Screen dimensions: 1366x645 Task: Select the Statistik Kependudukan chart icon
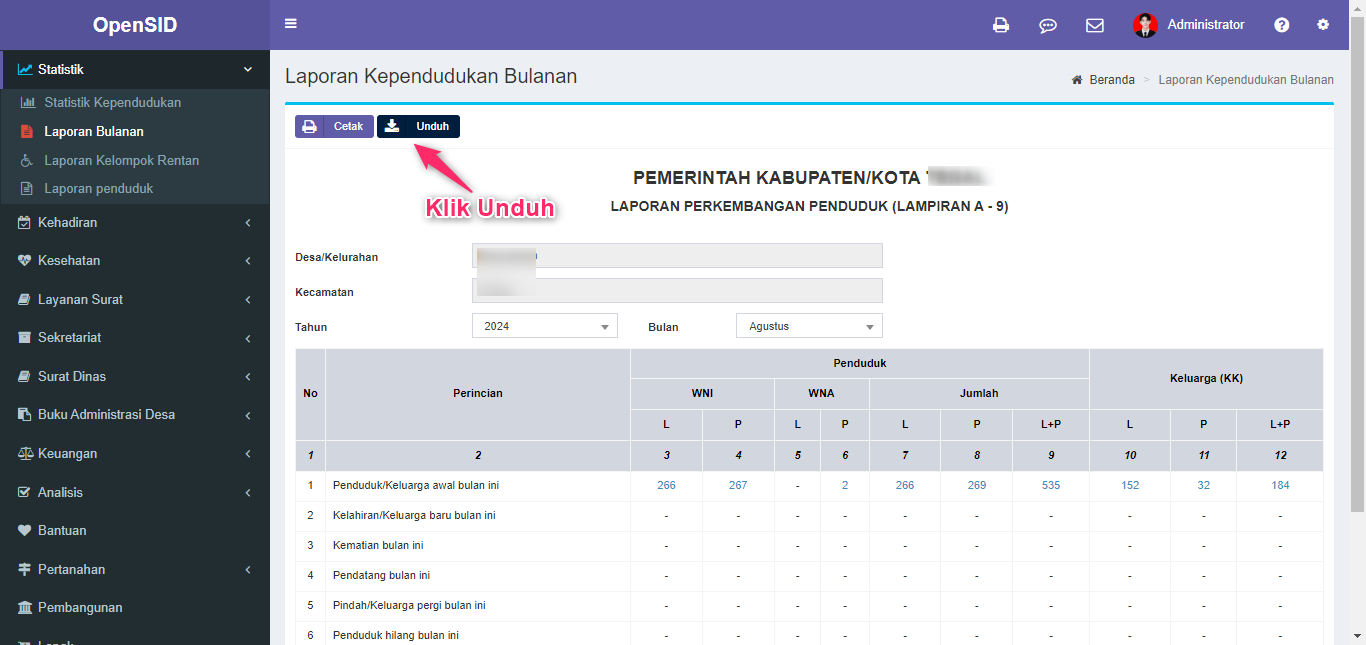pos(27,102)
